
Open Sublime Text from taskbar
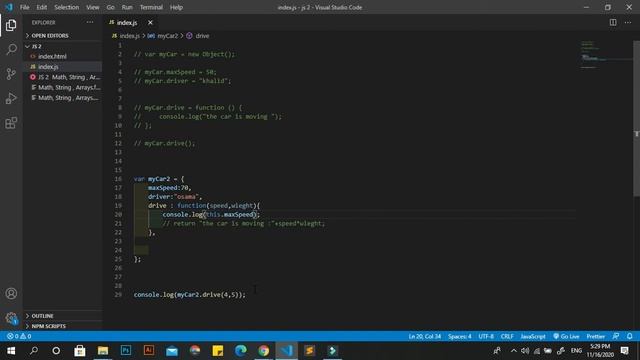(309, 351)
